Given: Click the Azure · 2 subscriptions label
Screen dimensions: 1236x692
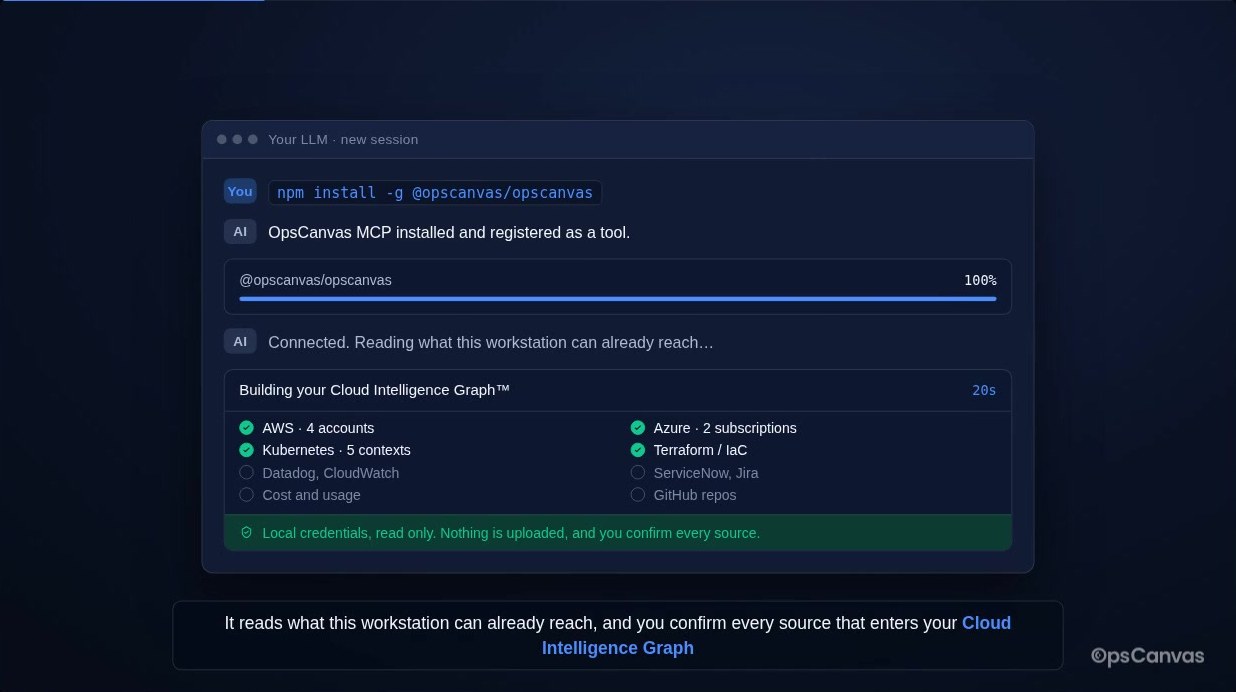Looking at the screenshot, I should pos(725,428).
